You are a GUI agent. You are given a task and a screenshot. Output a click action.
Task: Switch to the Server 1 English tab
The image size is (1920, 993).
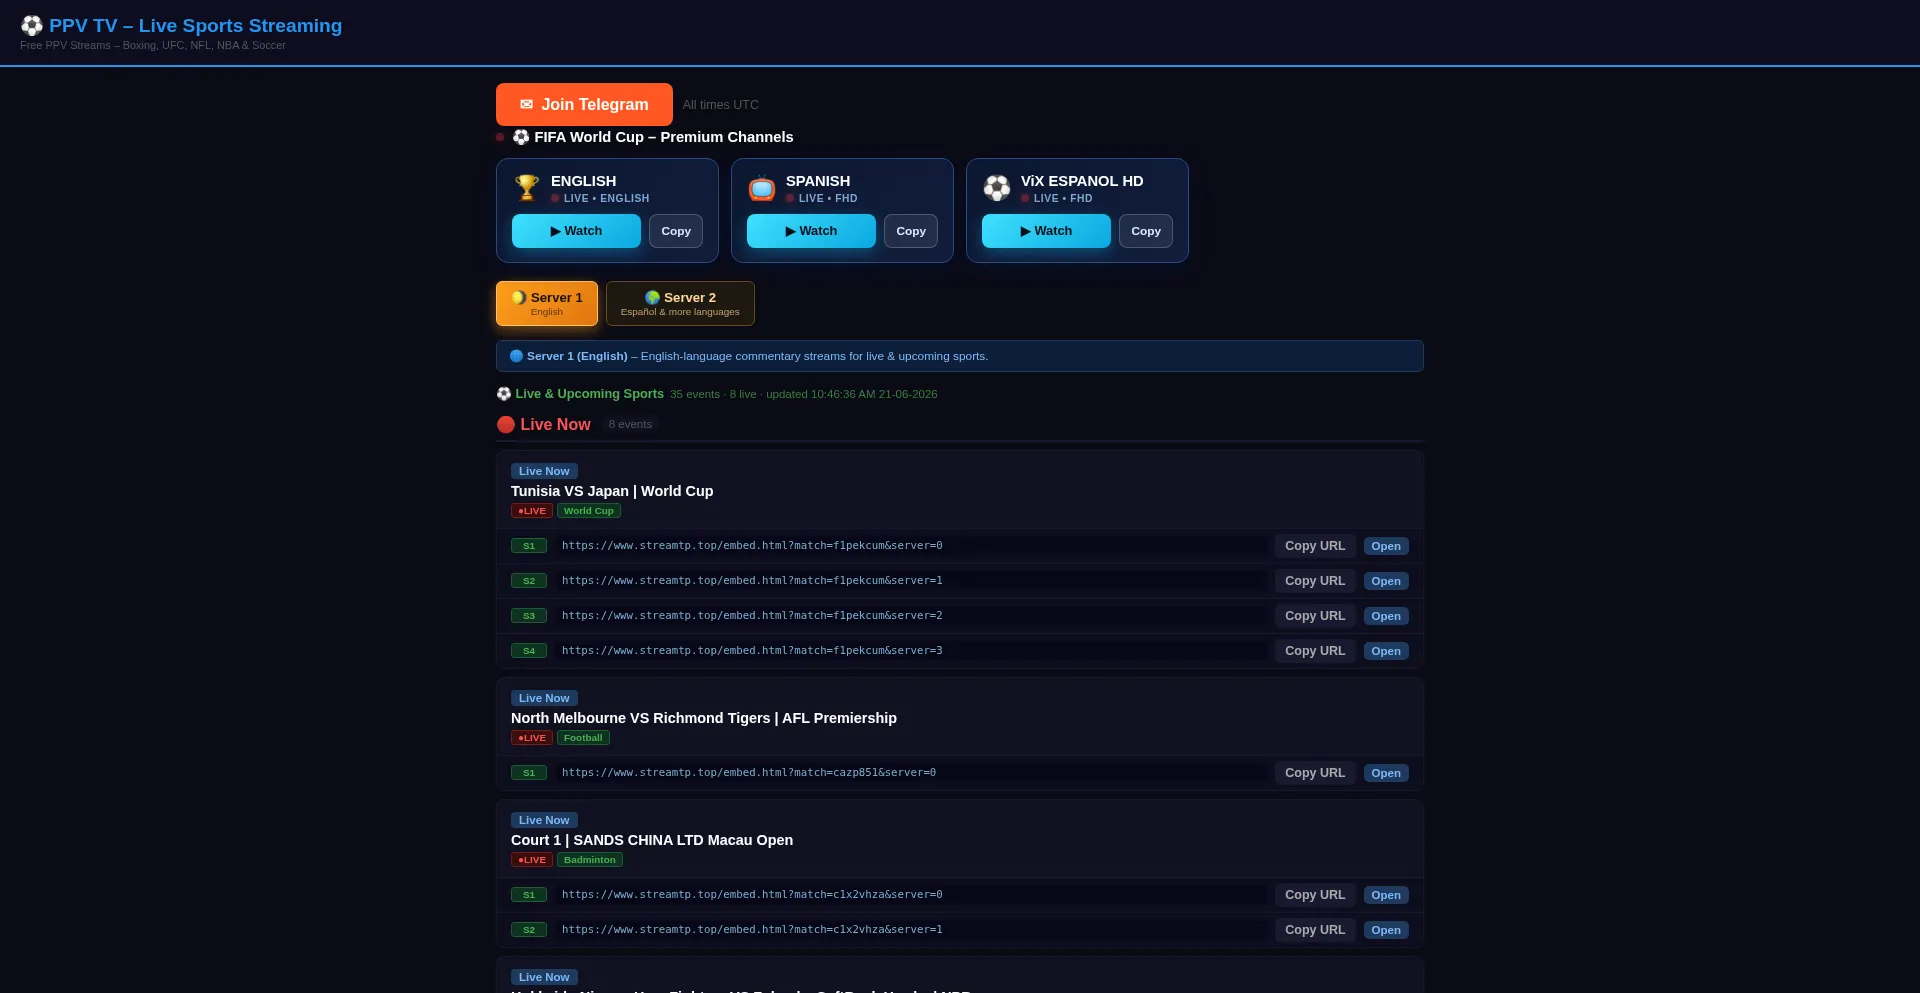point(547,303)
